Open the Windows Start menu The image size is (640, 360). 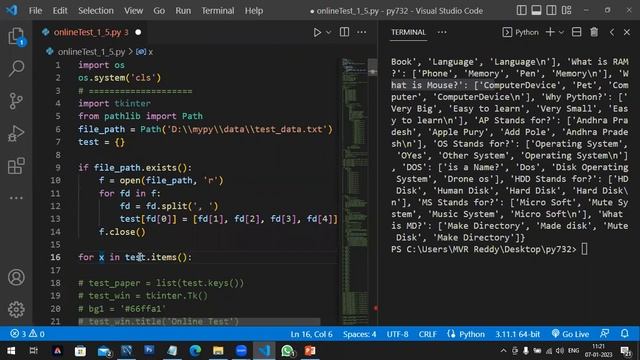point(11,351)
